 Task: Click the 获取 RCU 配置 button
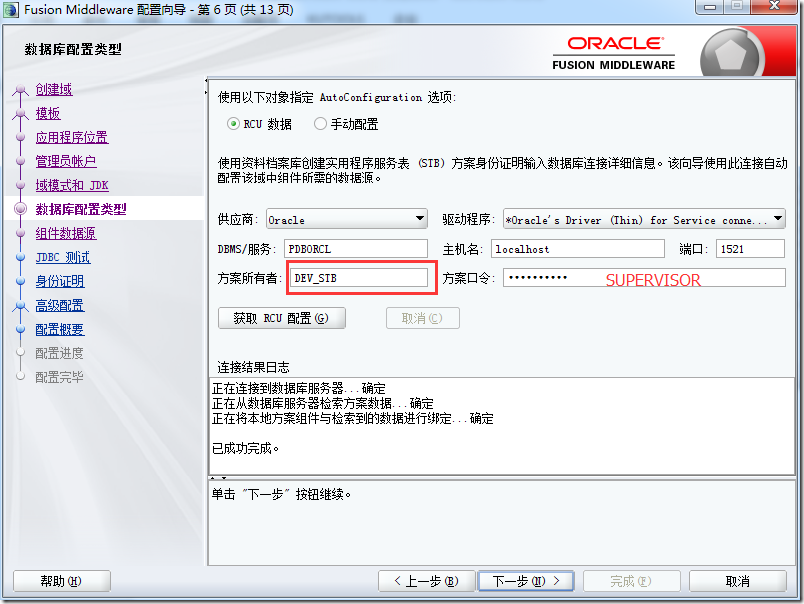point(282,318)
